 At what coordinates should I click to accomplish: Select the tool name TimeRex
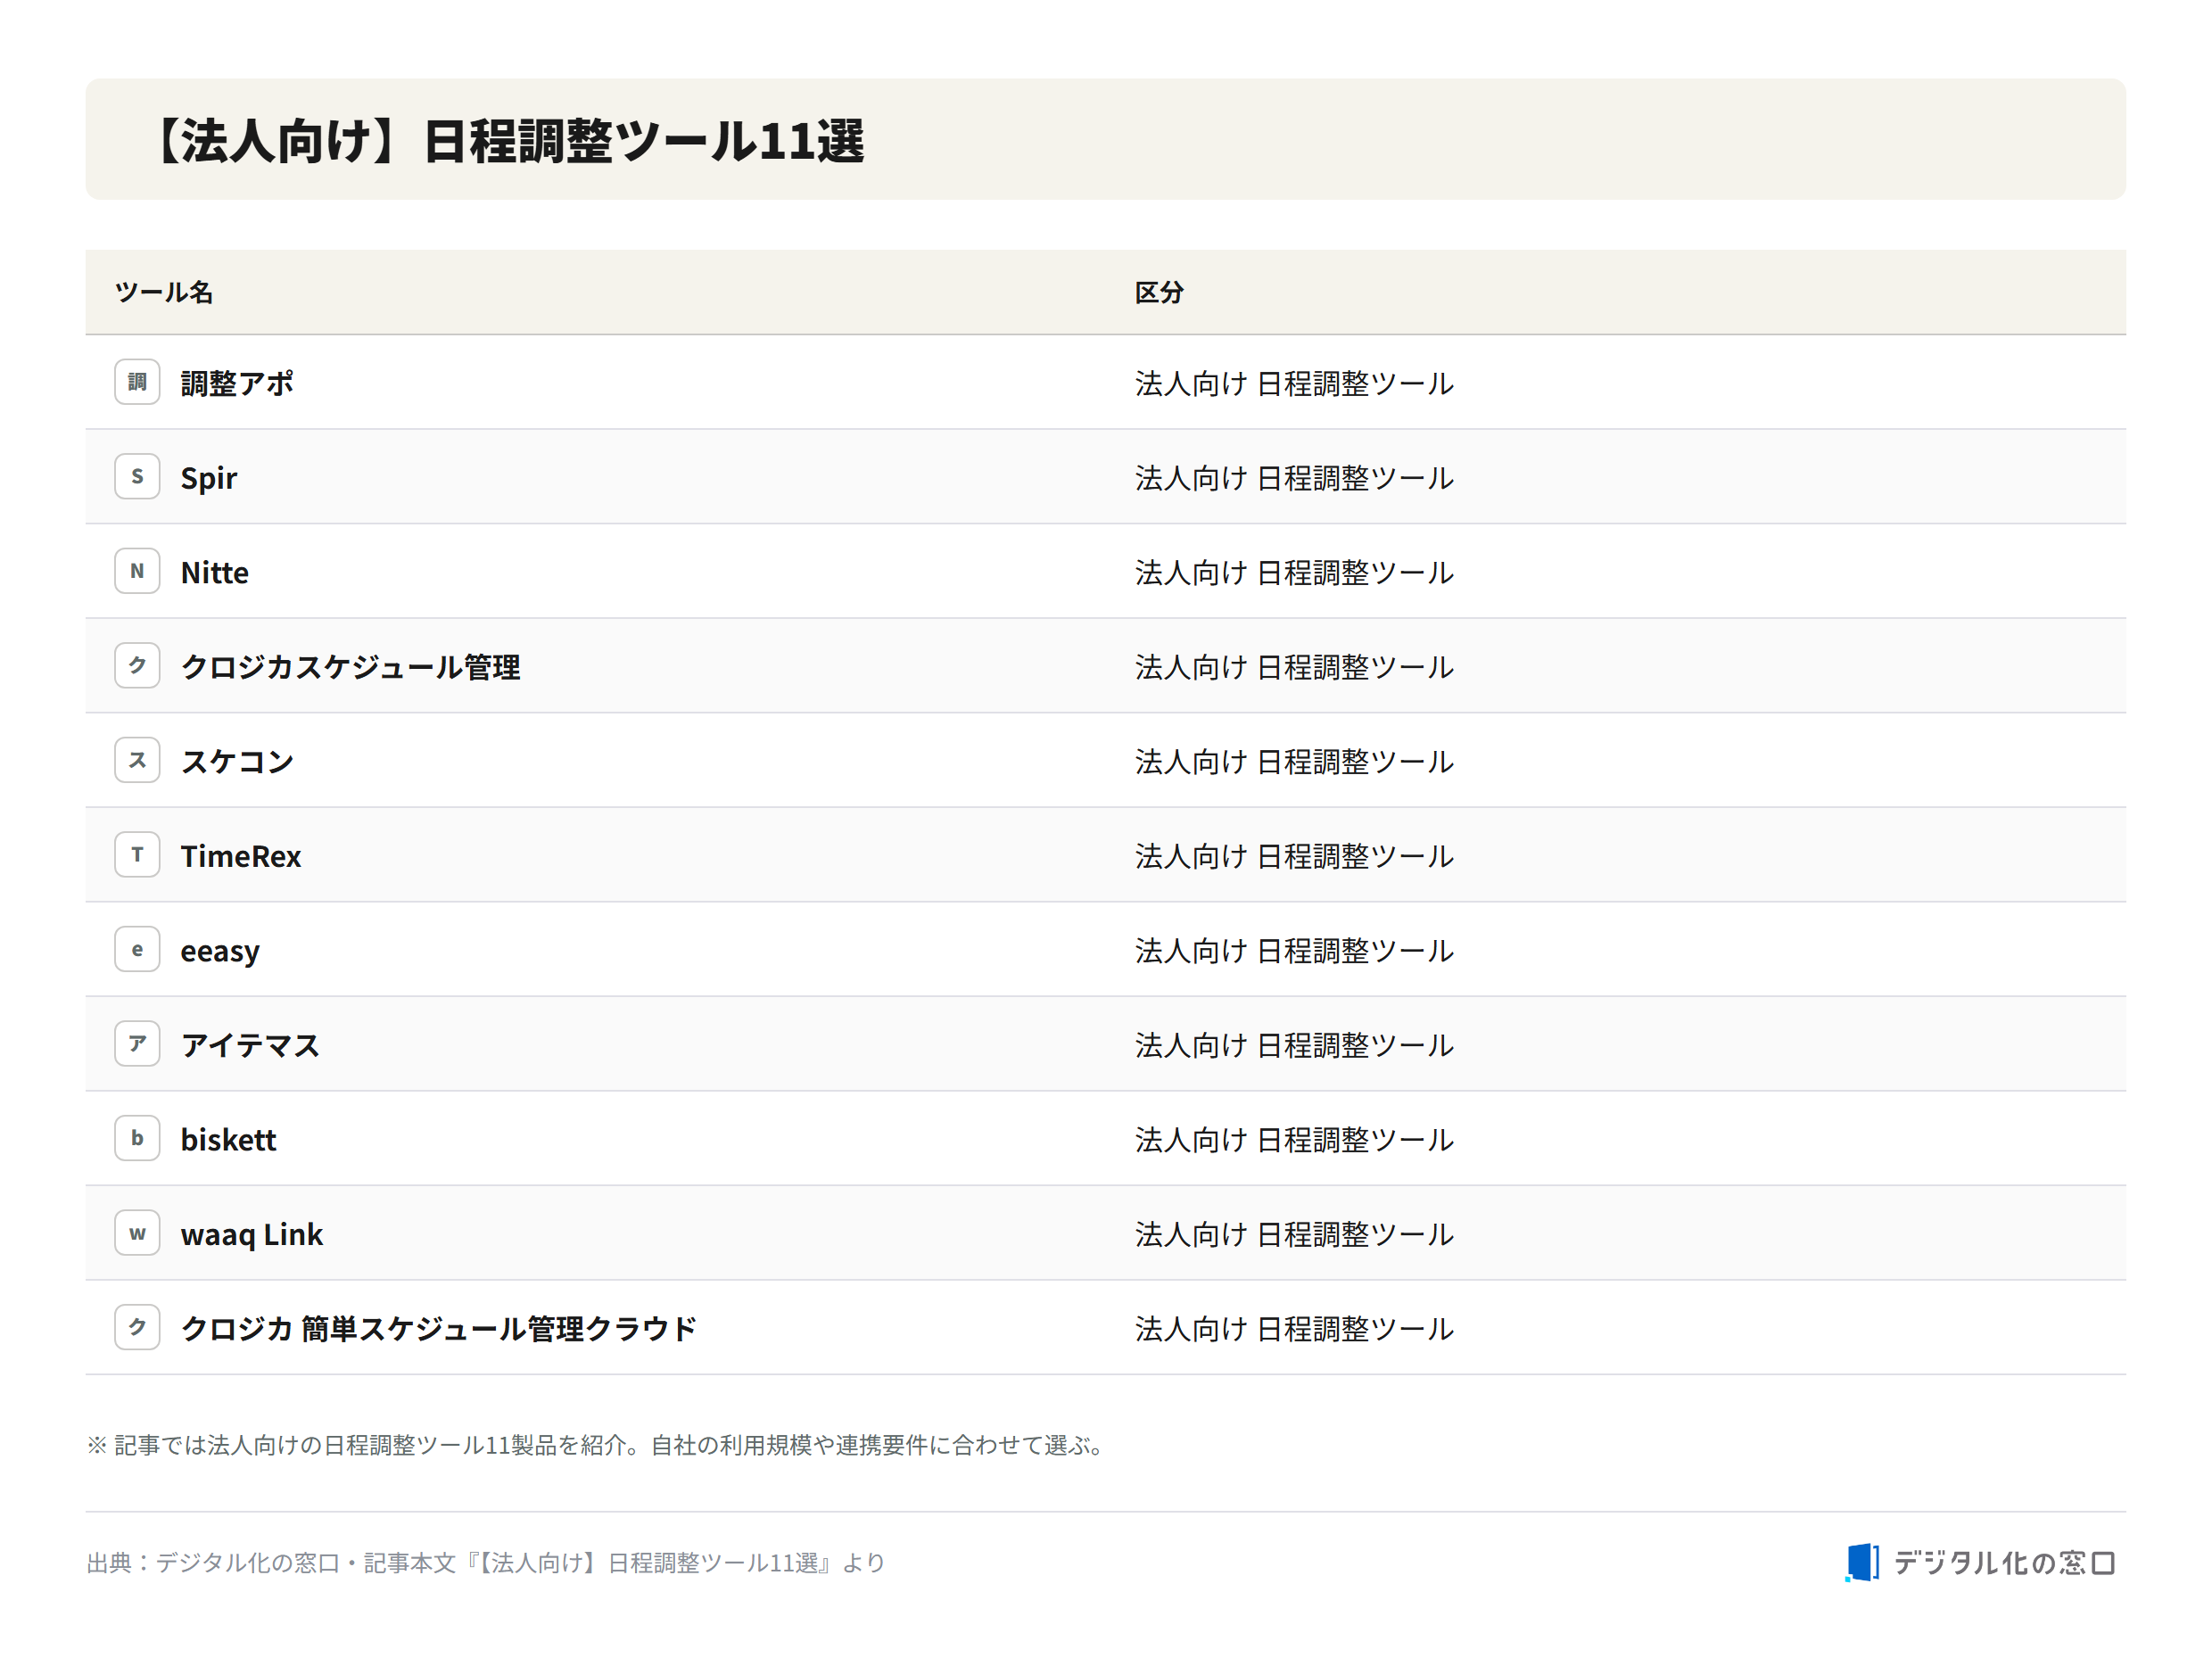click(x=241, y=856)
